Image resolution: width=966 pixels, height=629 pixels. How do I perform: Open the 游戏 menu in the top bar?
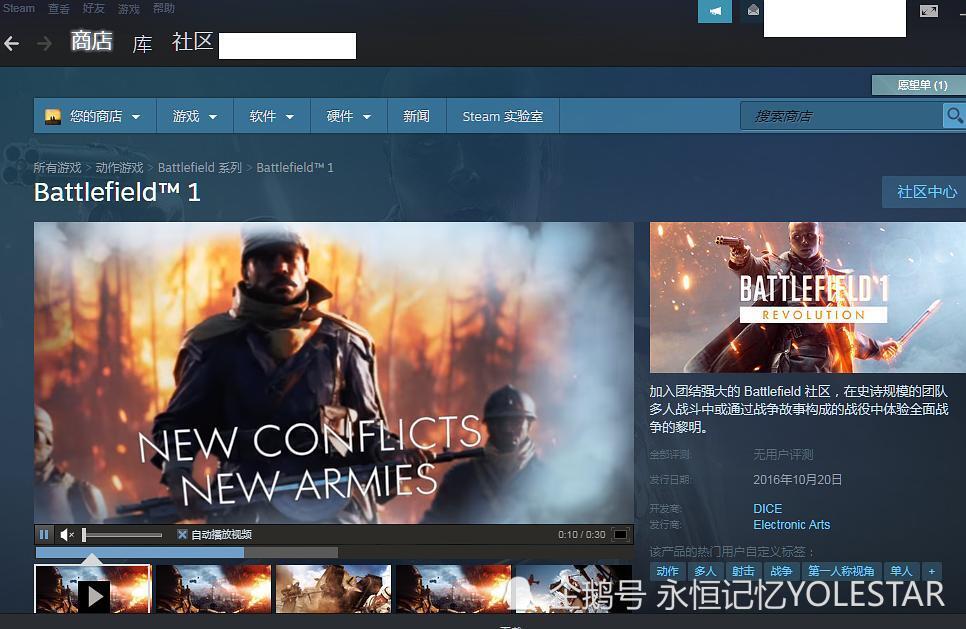(128, 8)
